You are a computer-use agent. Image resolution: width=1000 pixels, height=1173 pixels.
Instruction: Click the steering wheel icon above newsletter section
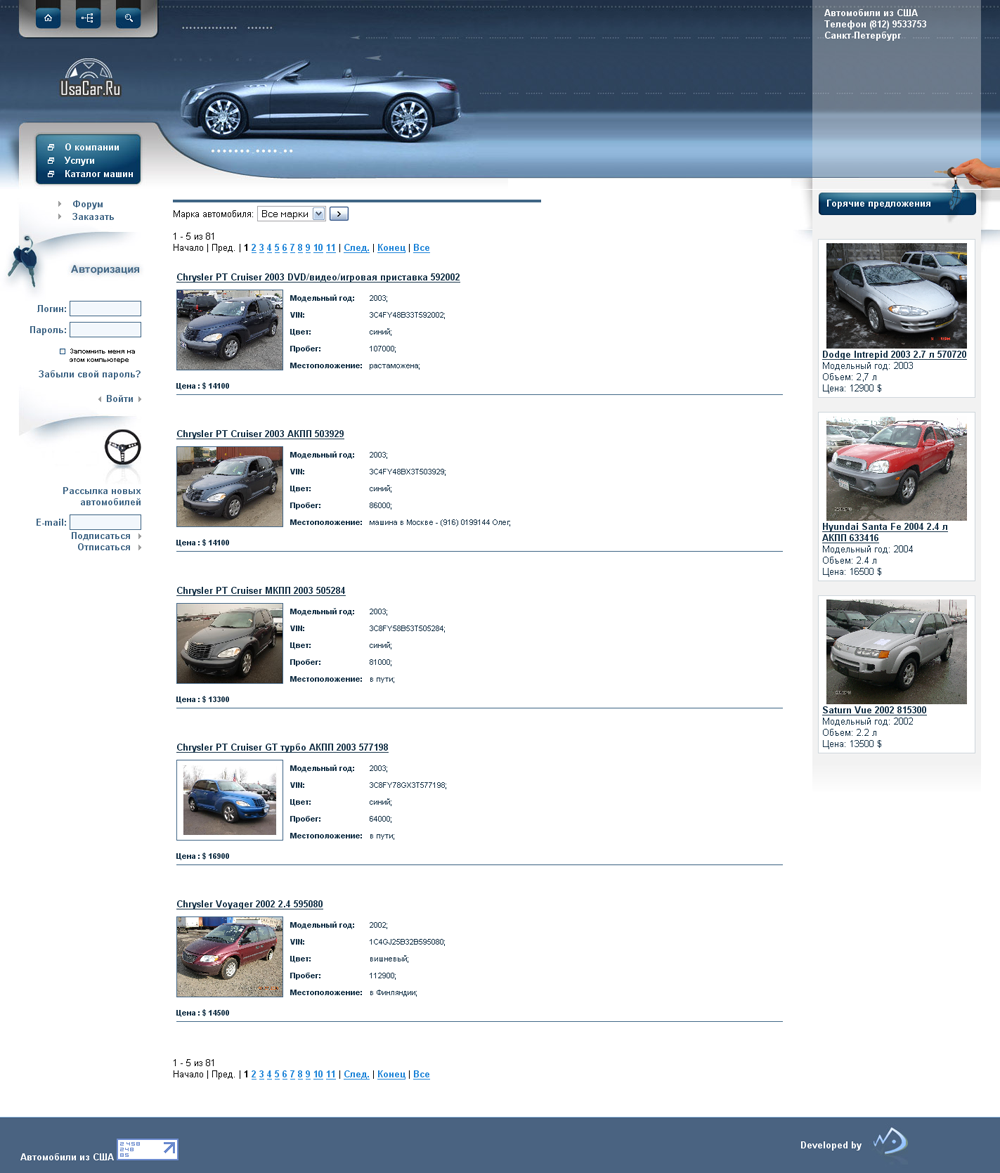[122, 448]
